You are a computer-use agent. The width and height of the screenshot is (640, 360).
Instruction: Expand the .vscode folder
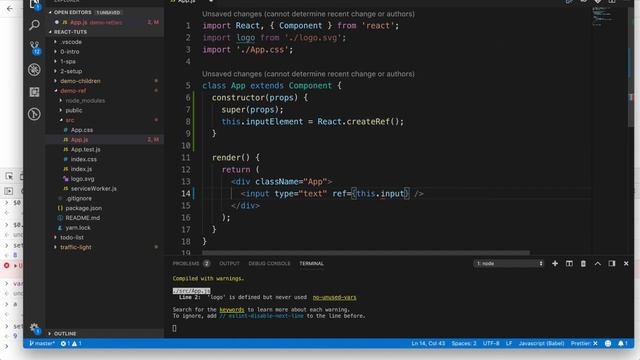[71, 42]
